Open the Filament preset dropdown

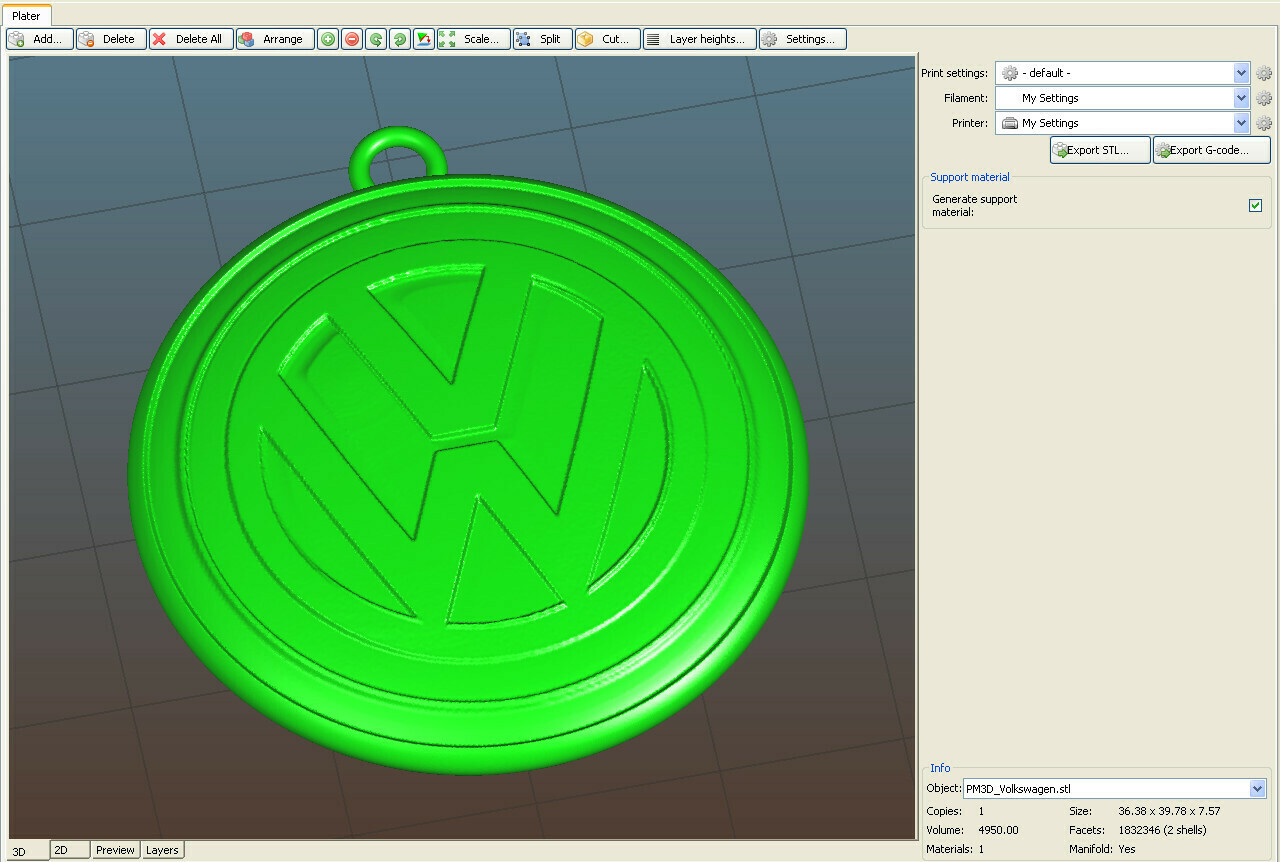tap(1241, 98)
